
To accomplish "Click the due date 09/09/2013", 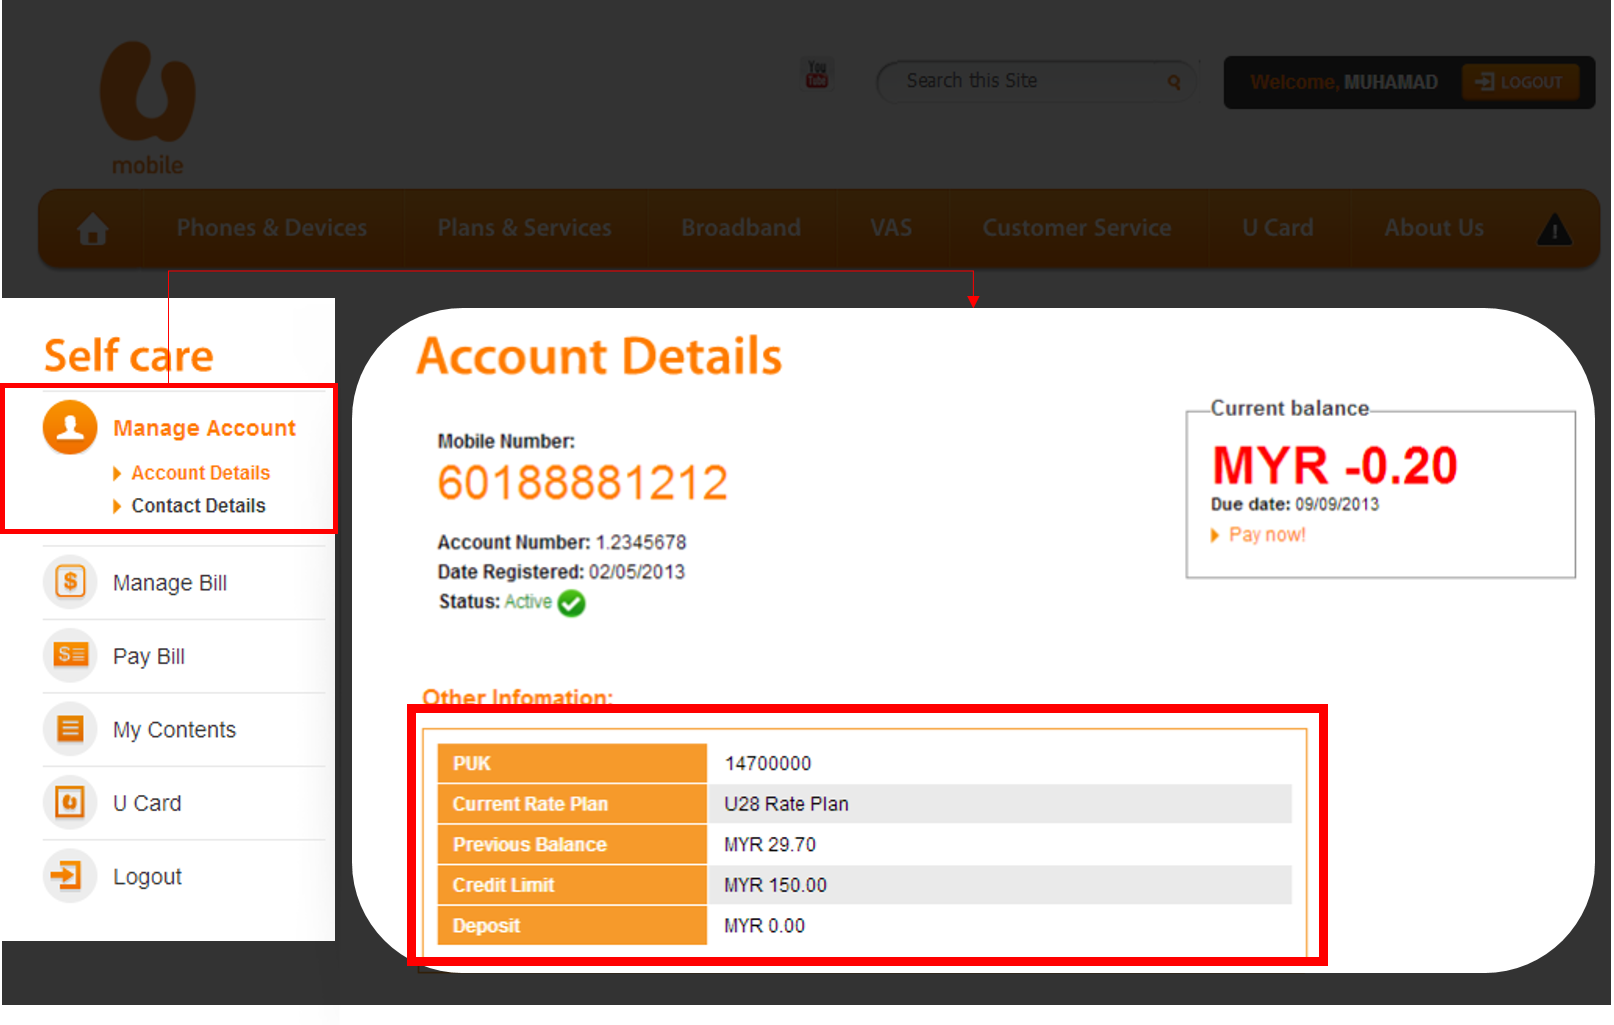I will pos(1337,504).
